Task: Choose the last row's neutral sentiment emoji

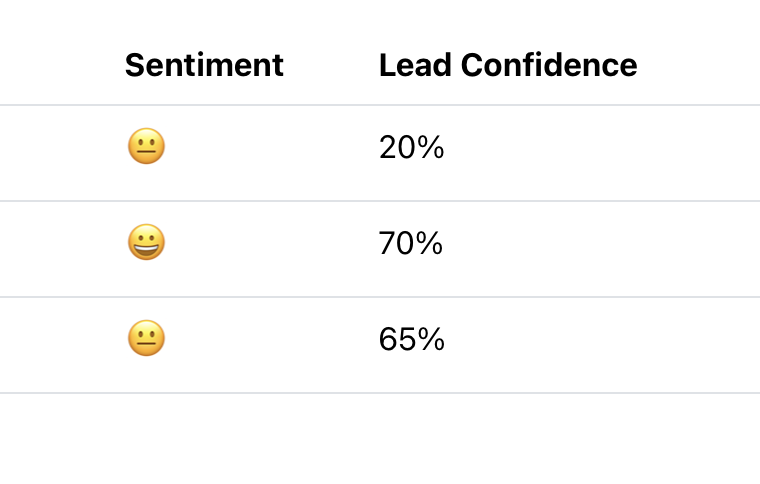Action: (146, 339)
